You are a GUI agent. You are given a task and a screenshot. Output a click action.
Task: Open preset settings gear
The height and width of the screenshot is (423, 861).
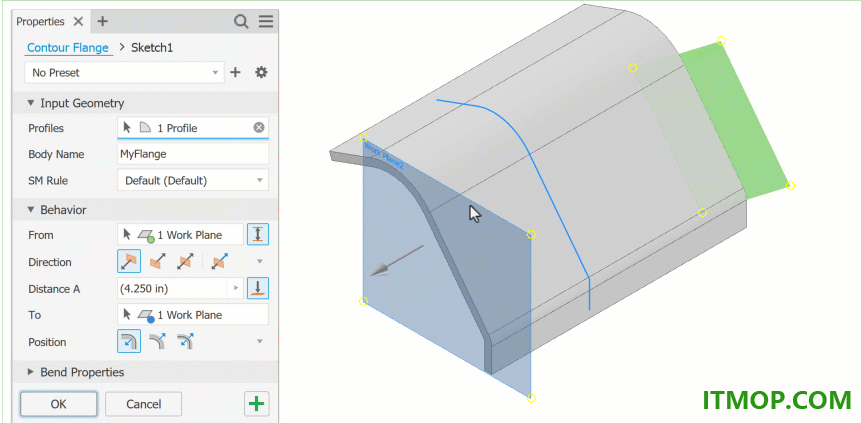pos(261,73)
